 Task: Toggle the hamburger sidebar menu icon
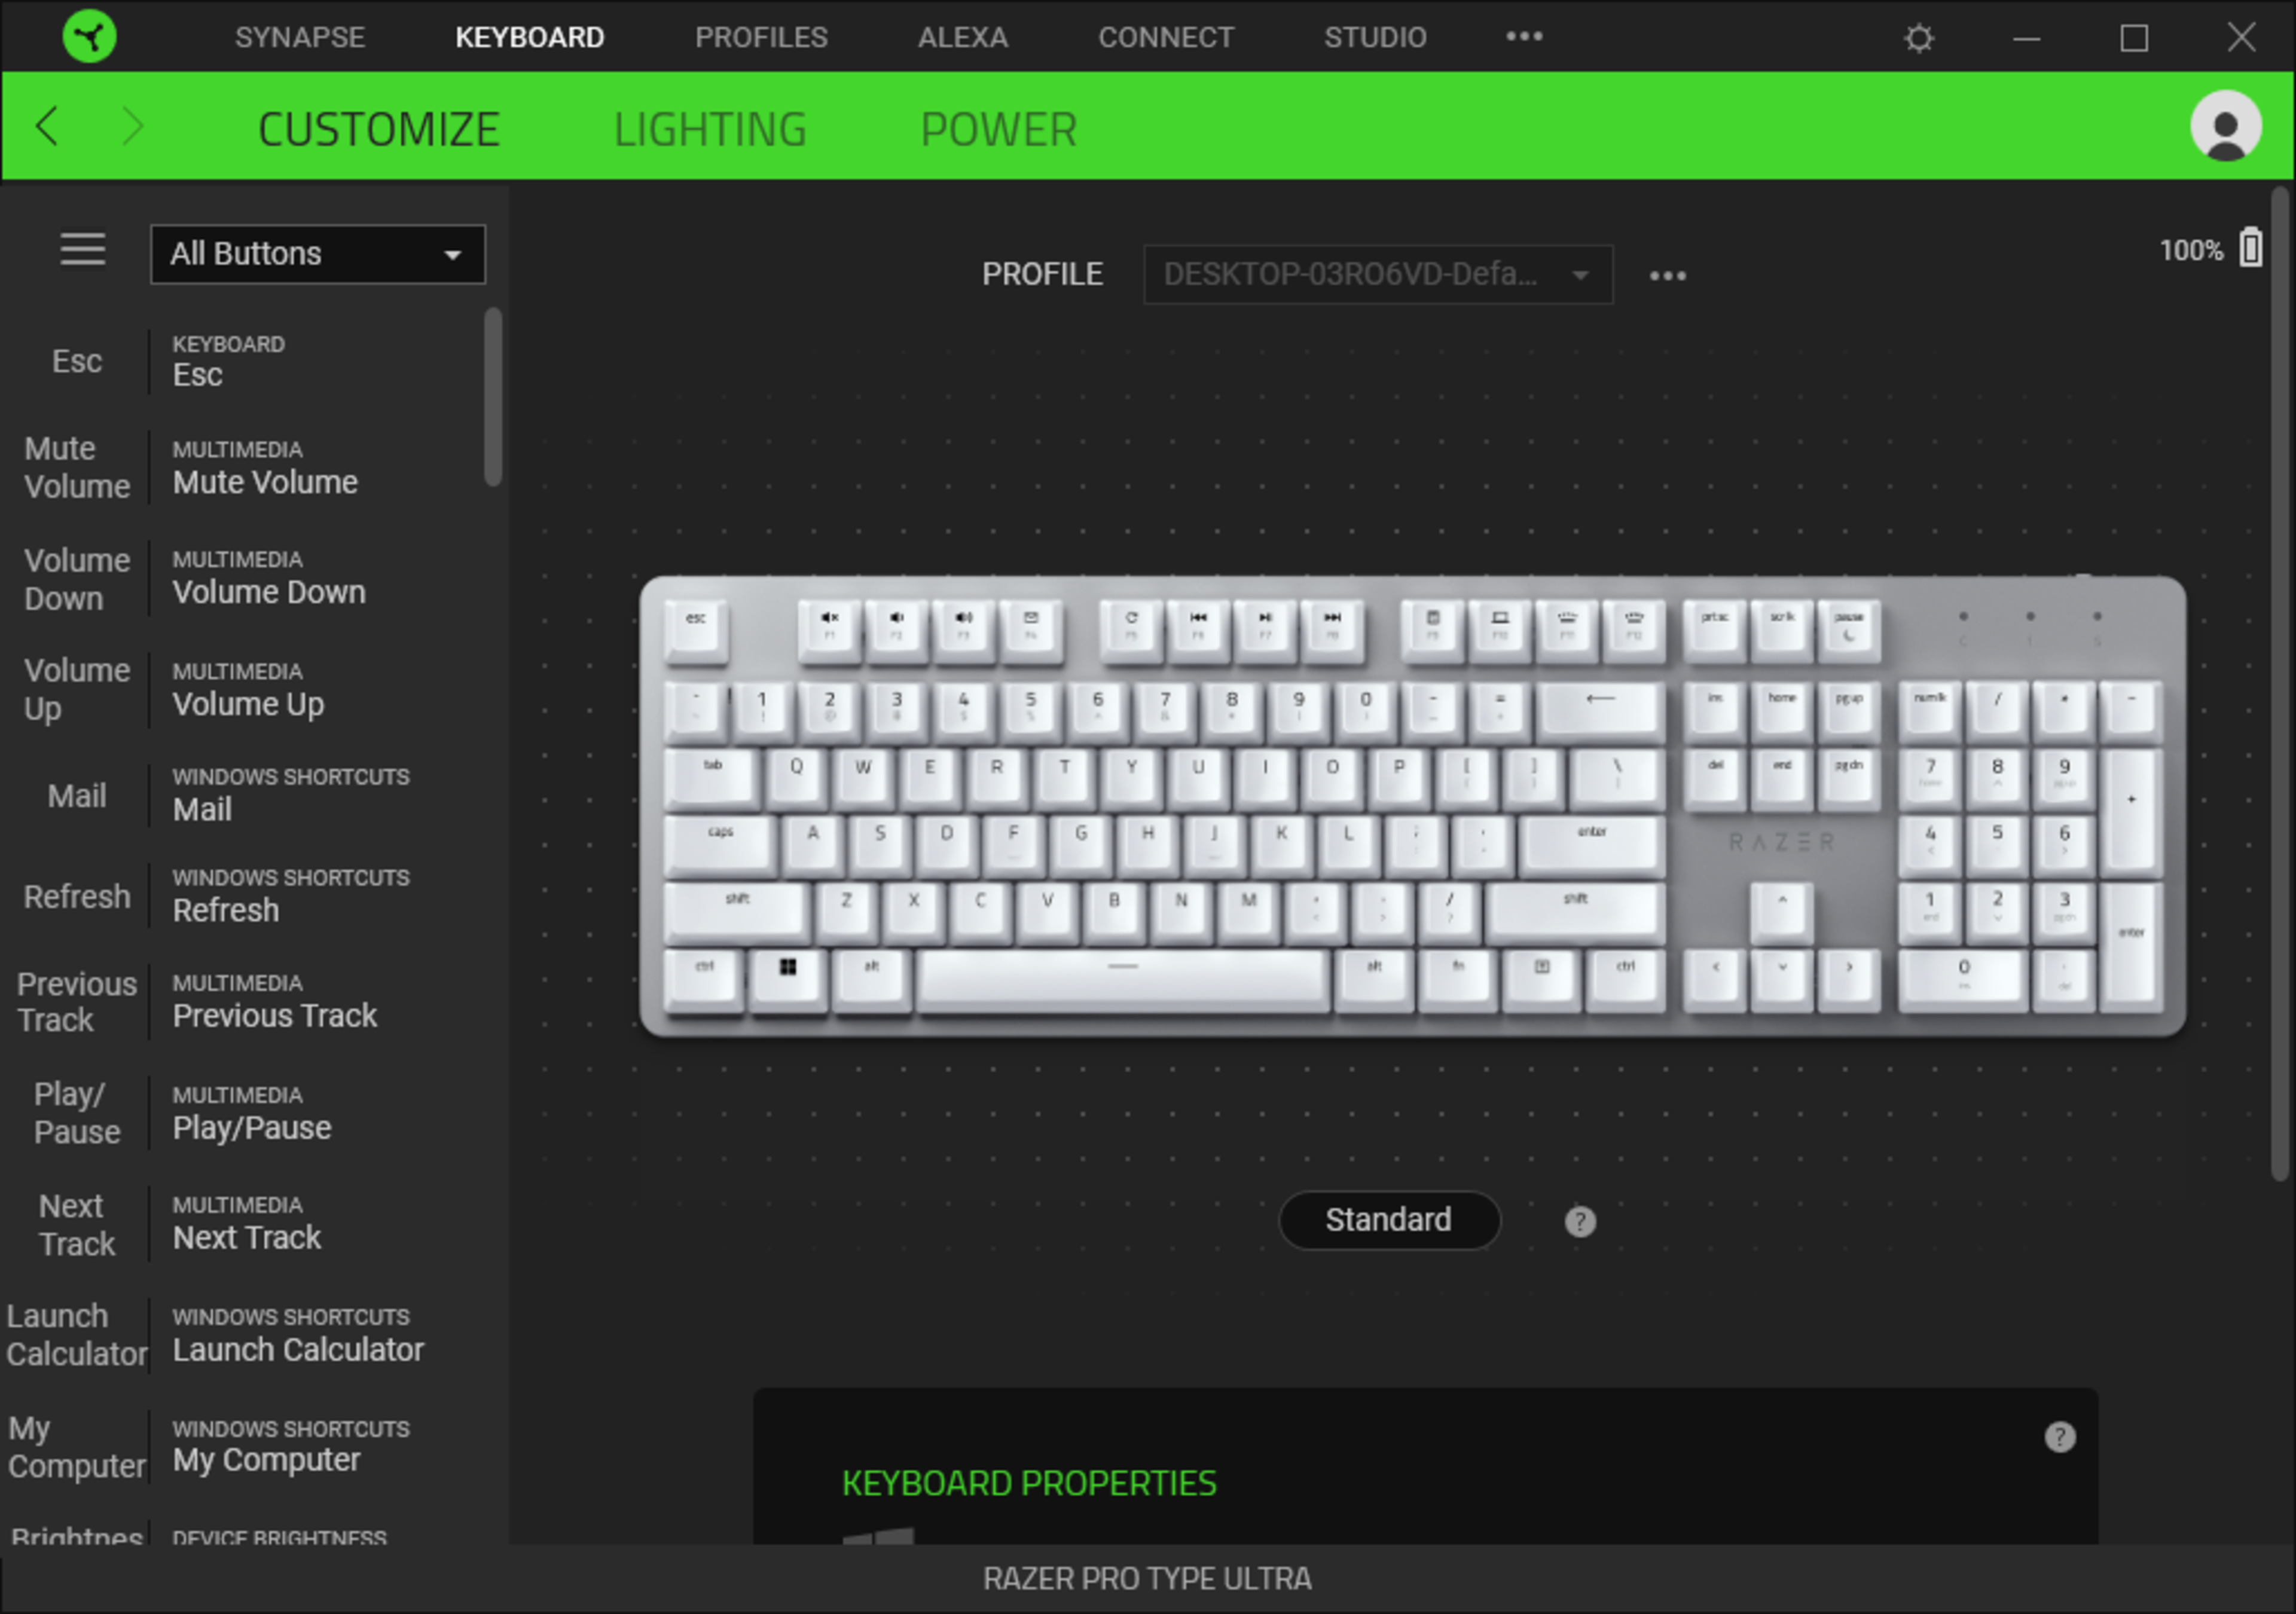coord(83,250)
